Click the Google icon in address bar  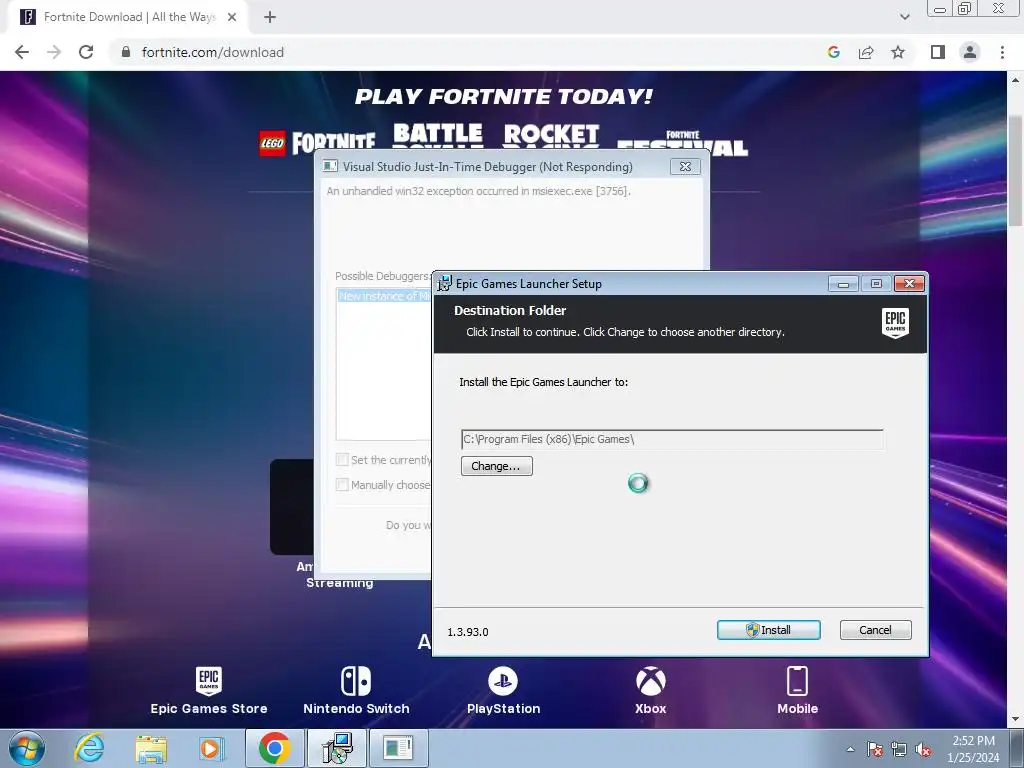click(x=833, y=52)
